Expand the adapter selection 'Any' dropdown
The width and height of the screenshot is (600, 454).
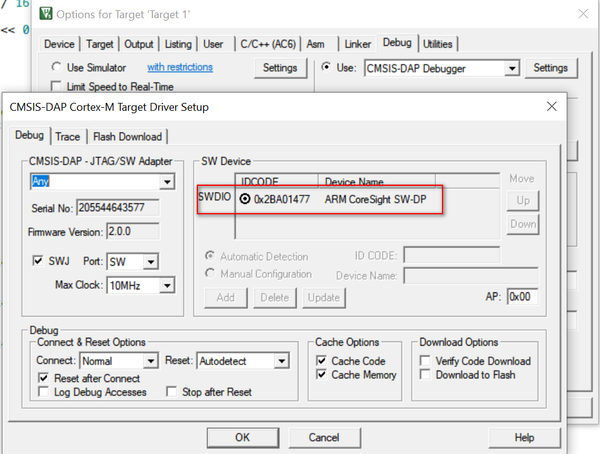tap(167, 181)
